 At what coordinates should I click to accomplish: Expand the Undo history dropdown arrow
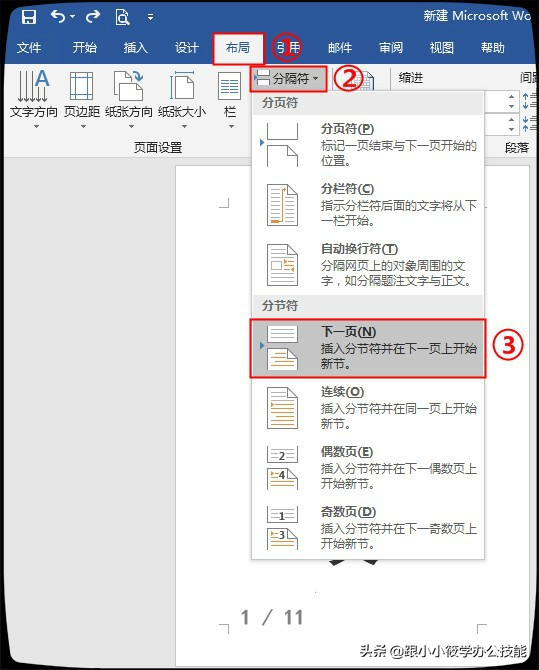click(72, 17)
